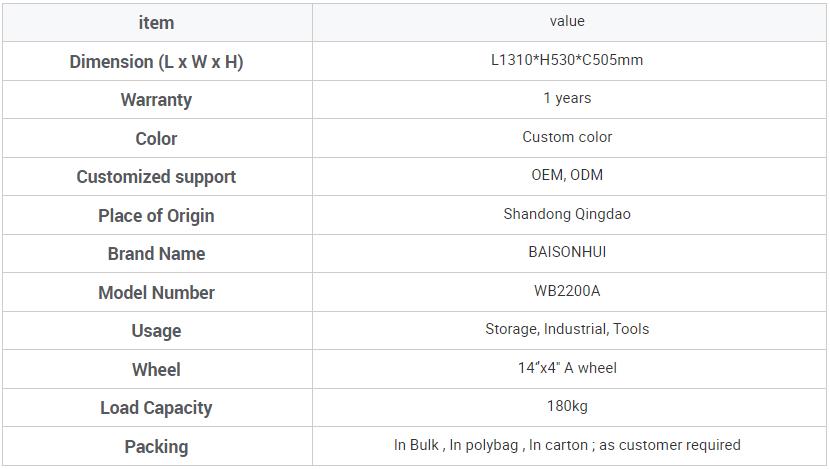Click the "item" header cell
830x469 pixels.
(x=156, y=22)
